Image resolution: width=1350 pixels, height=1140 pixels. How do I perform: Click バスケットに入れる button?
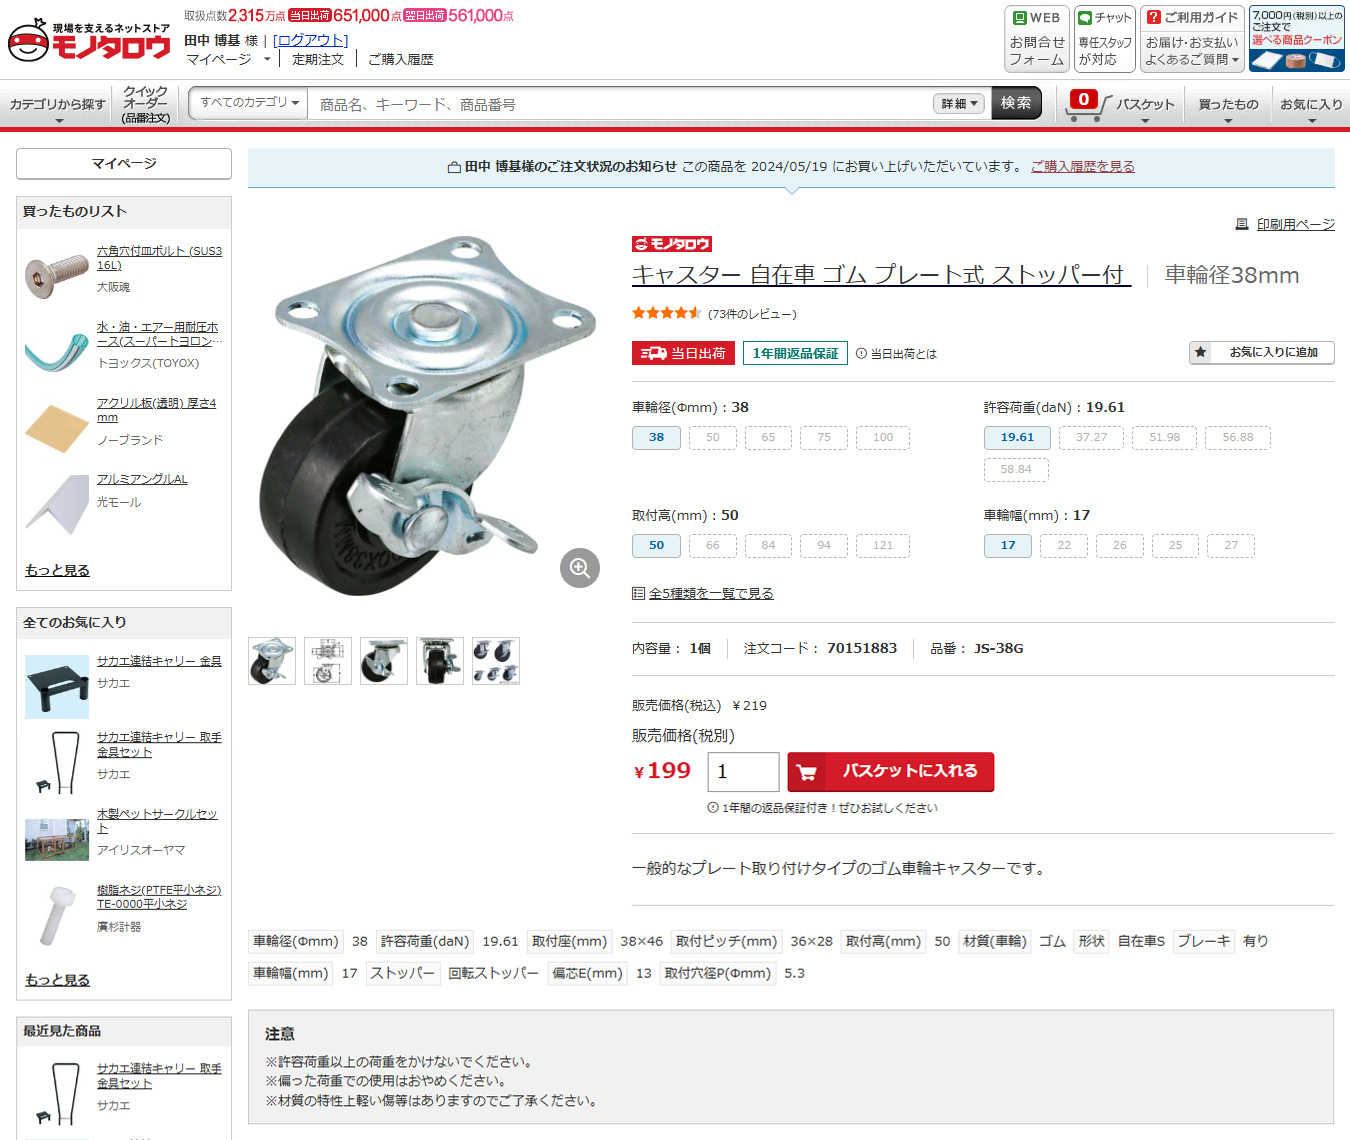(891, 772)
